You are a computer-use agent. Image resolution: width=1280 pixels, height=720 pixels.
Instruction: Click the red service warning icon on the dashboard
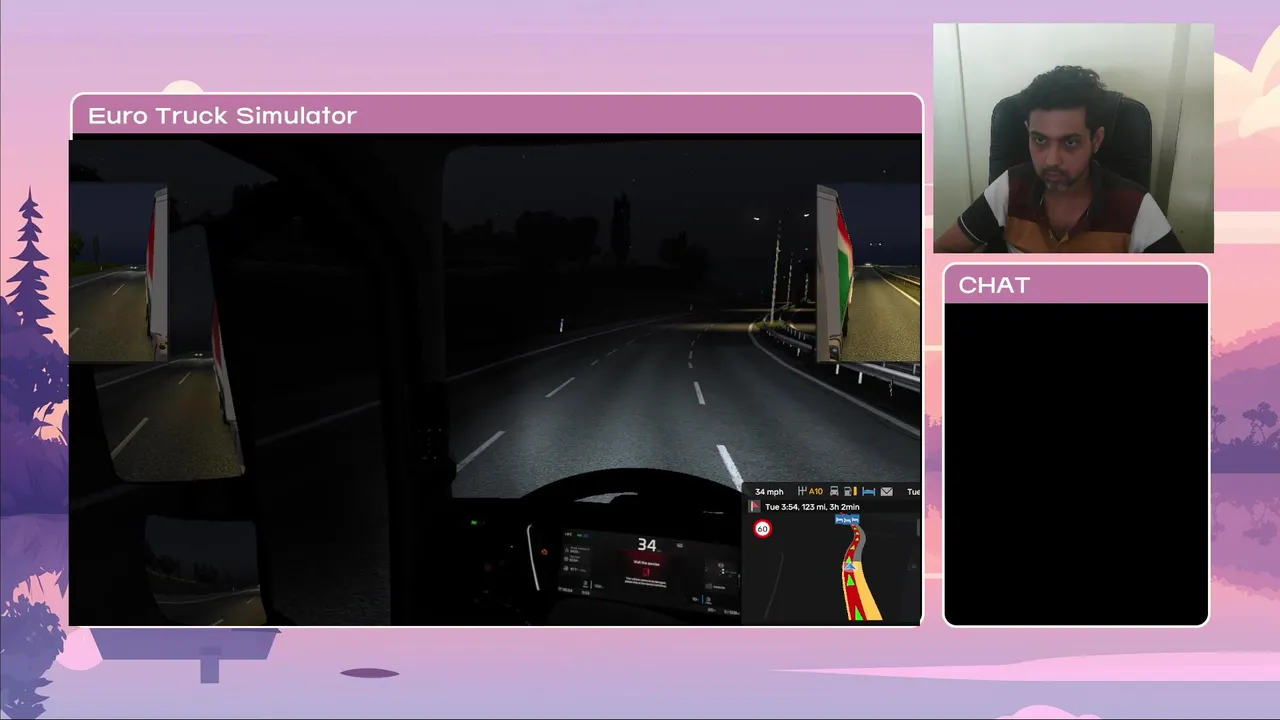[x=645, y=571]
